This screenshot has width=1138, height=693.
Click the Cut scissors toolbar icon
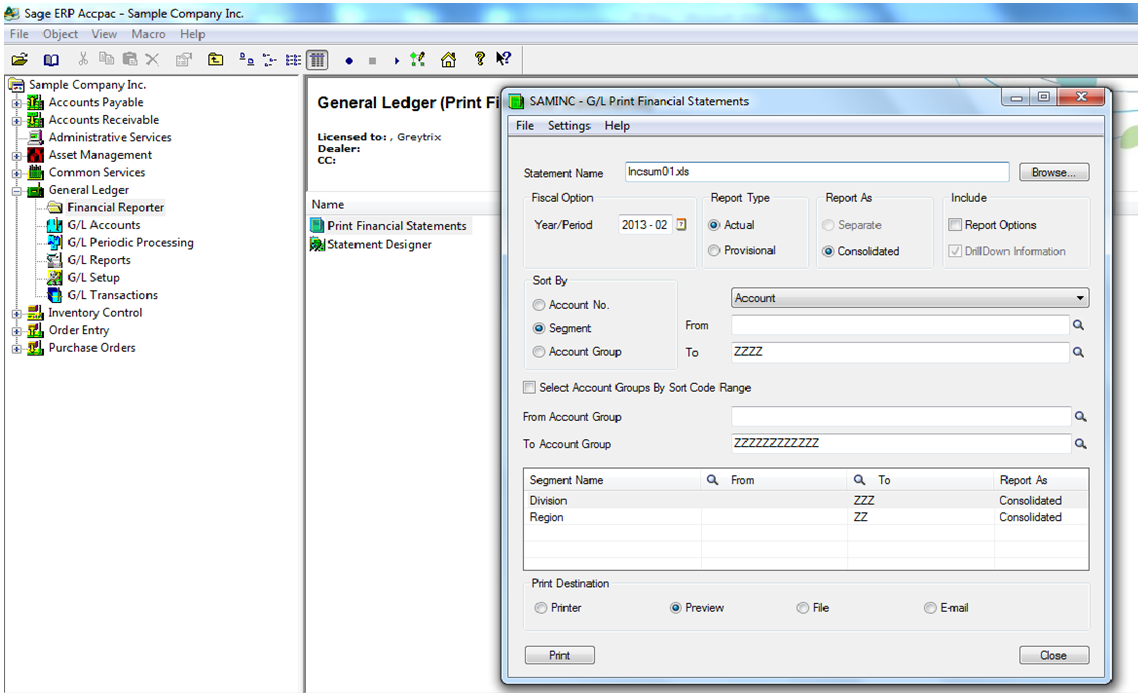pos(83,60)
